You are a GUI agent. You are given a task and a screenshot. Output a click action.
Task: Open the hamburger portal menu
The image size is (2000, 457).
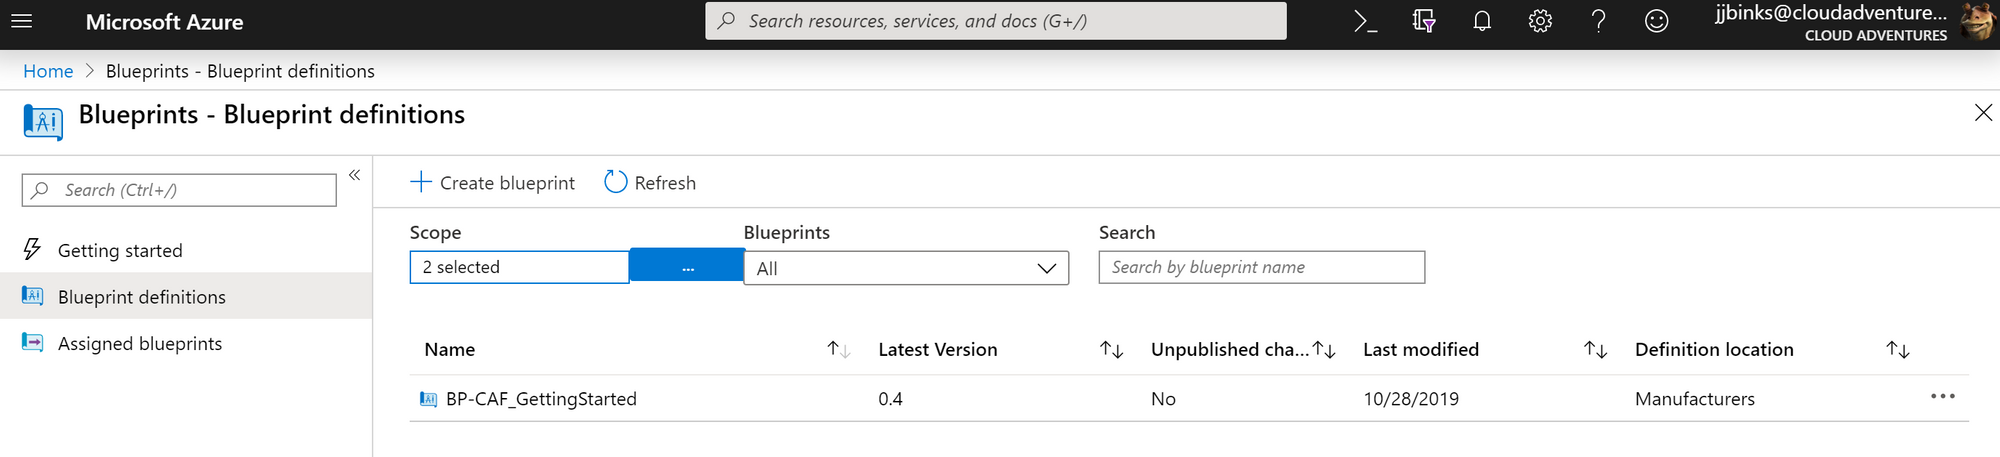[21, 21]
